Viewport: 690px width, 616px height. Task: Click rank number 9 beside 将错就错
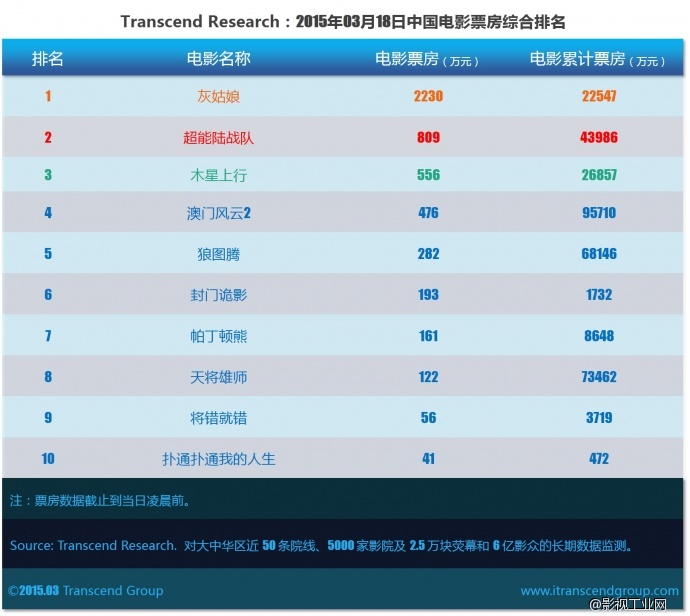pos(48,418)
